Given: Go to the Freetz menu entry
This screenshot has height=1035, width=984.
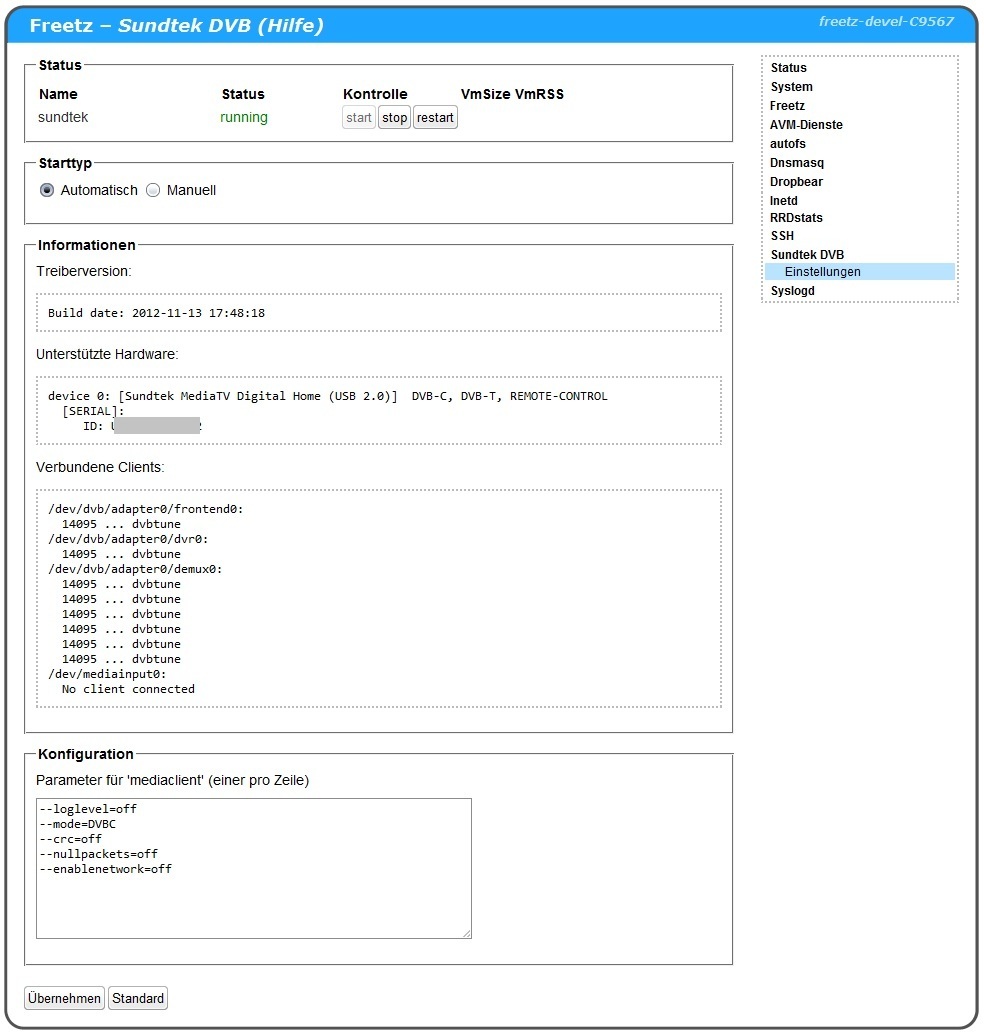Looking at the screenshot, I should (787, 106).
